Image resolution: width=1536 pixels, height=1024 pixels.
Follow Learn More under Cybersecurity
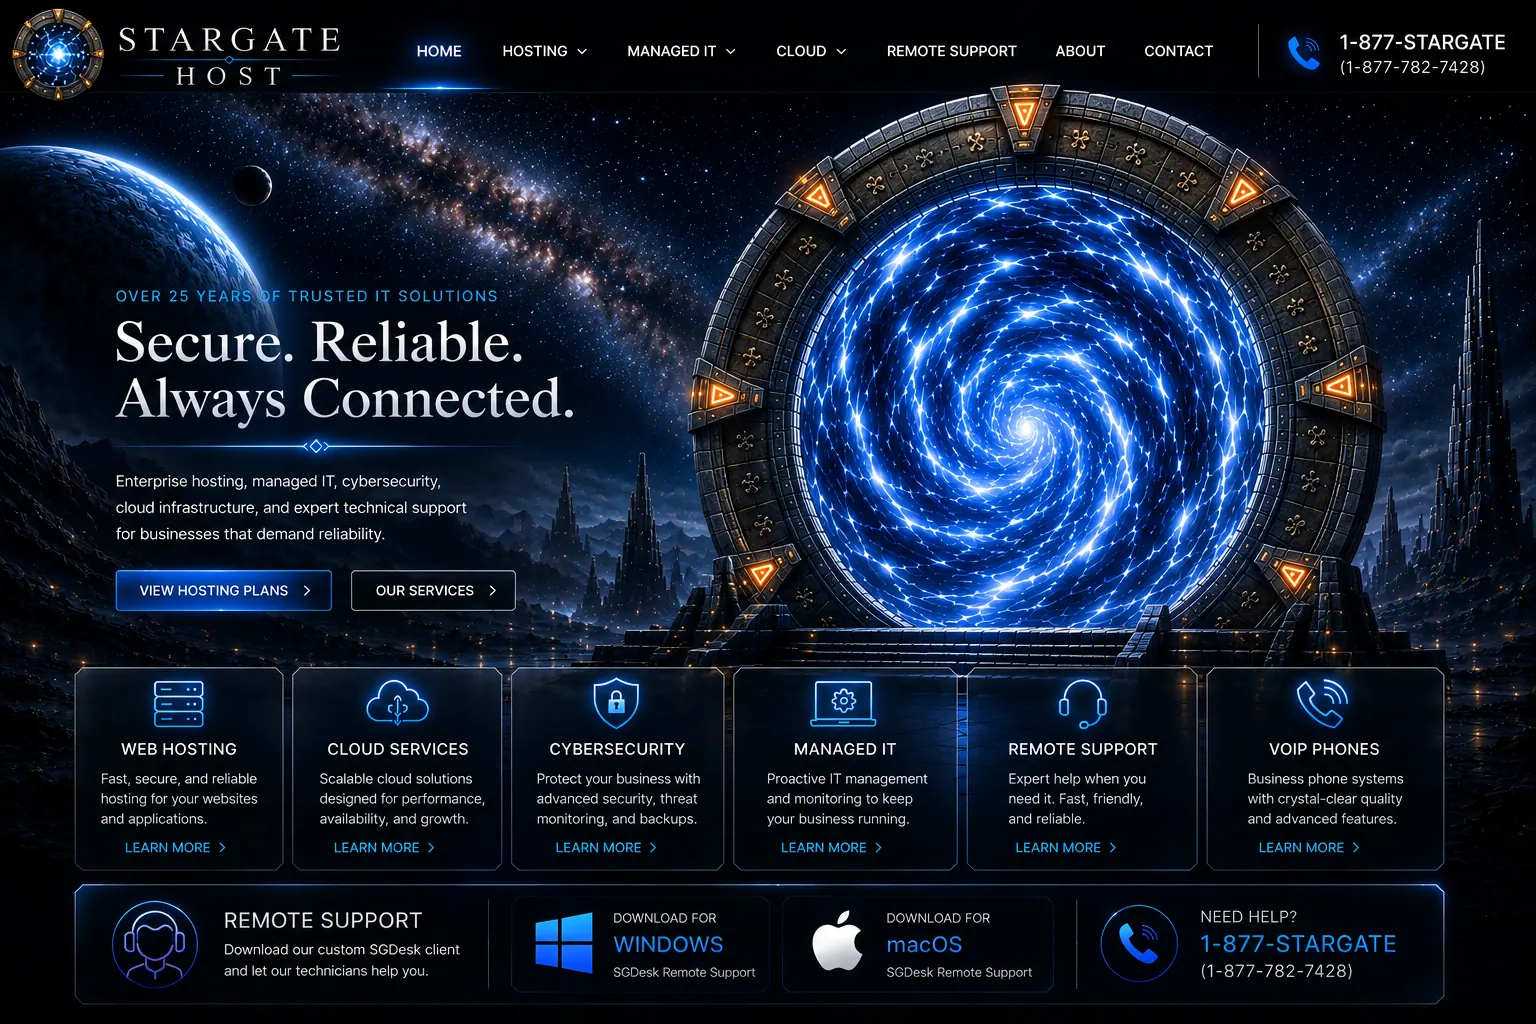(x=607, y=848)
